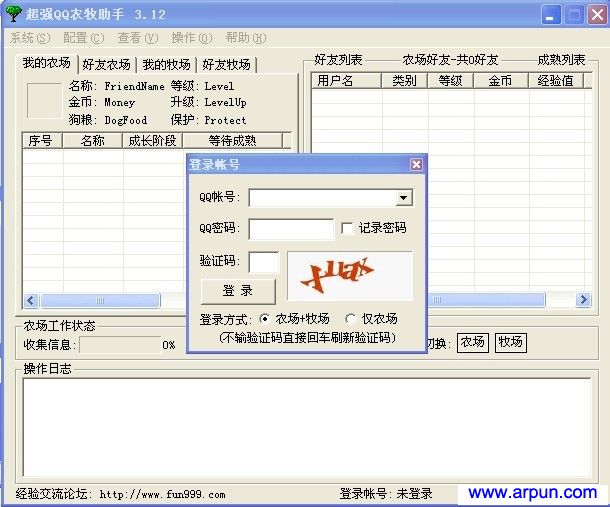
Task: Expand the QQ帐号 dropdown list
Action: (403, 198)
